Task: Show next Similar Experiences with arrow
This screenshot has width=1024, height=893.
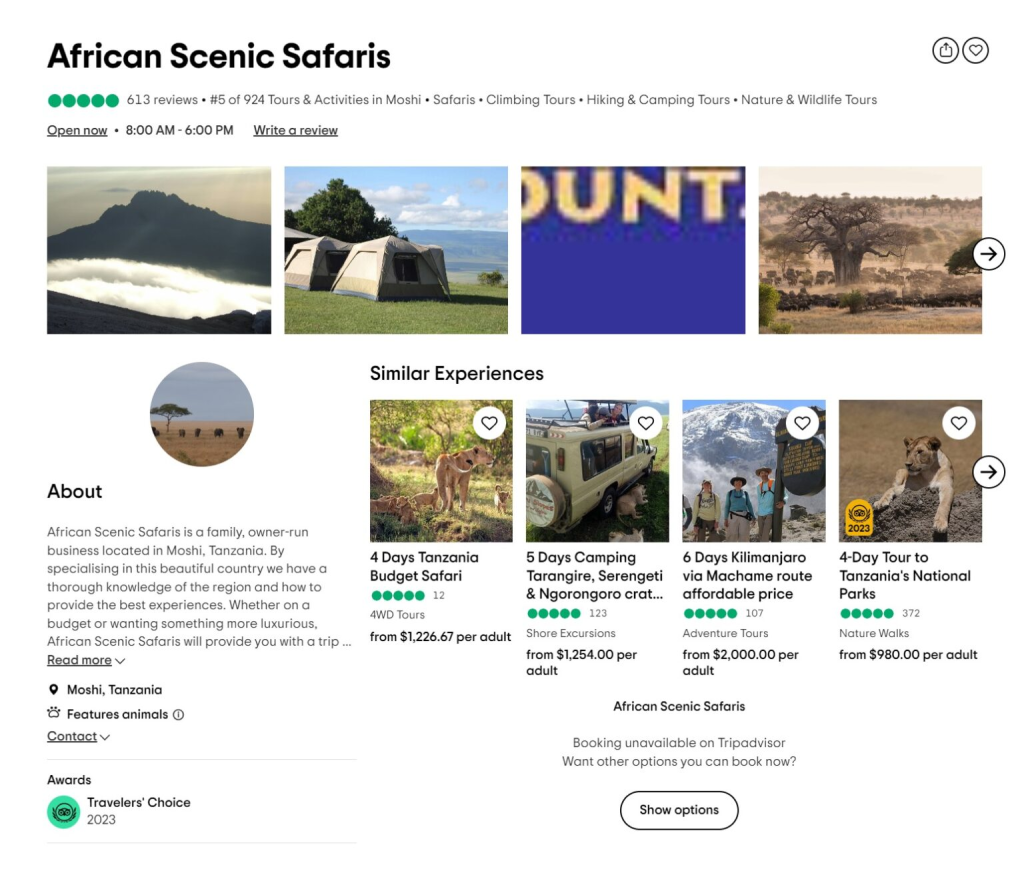Action: 989,472
